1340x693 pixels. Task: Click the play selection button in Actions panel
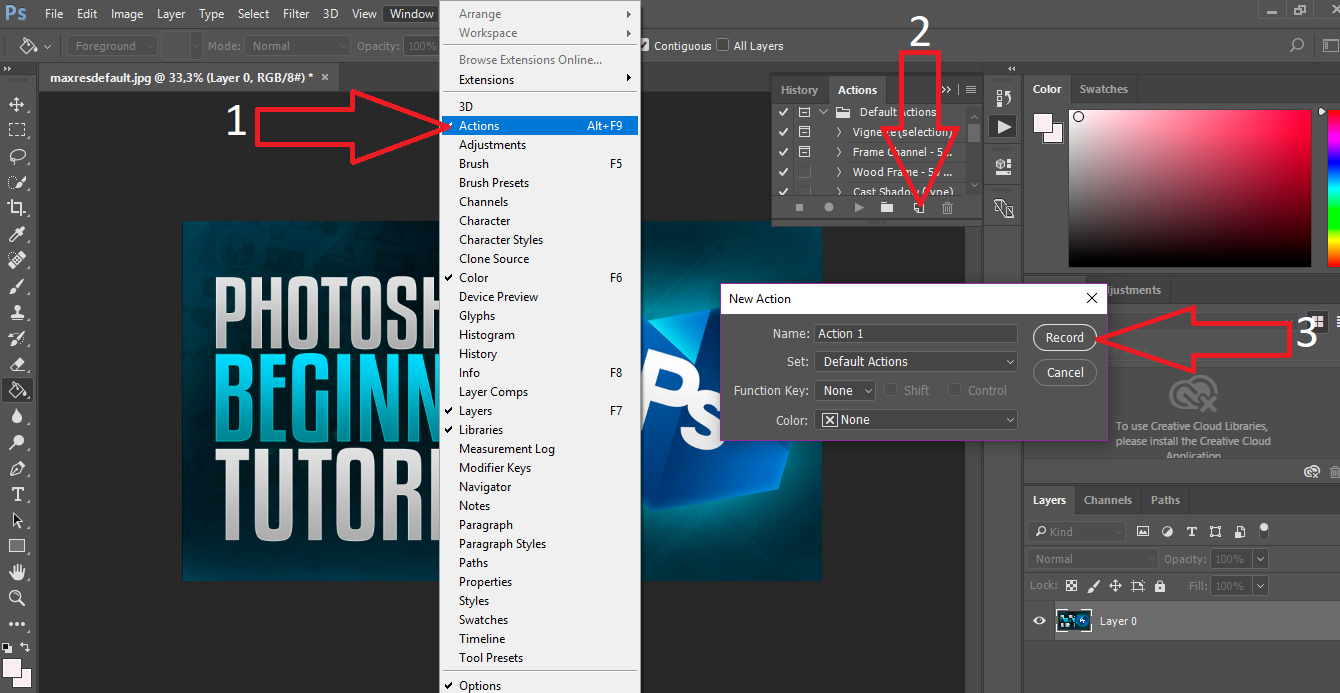pos(859,207)
